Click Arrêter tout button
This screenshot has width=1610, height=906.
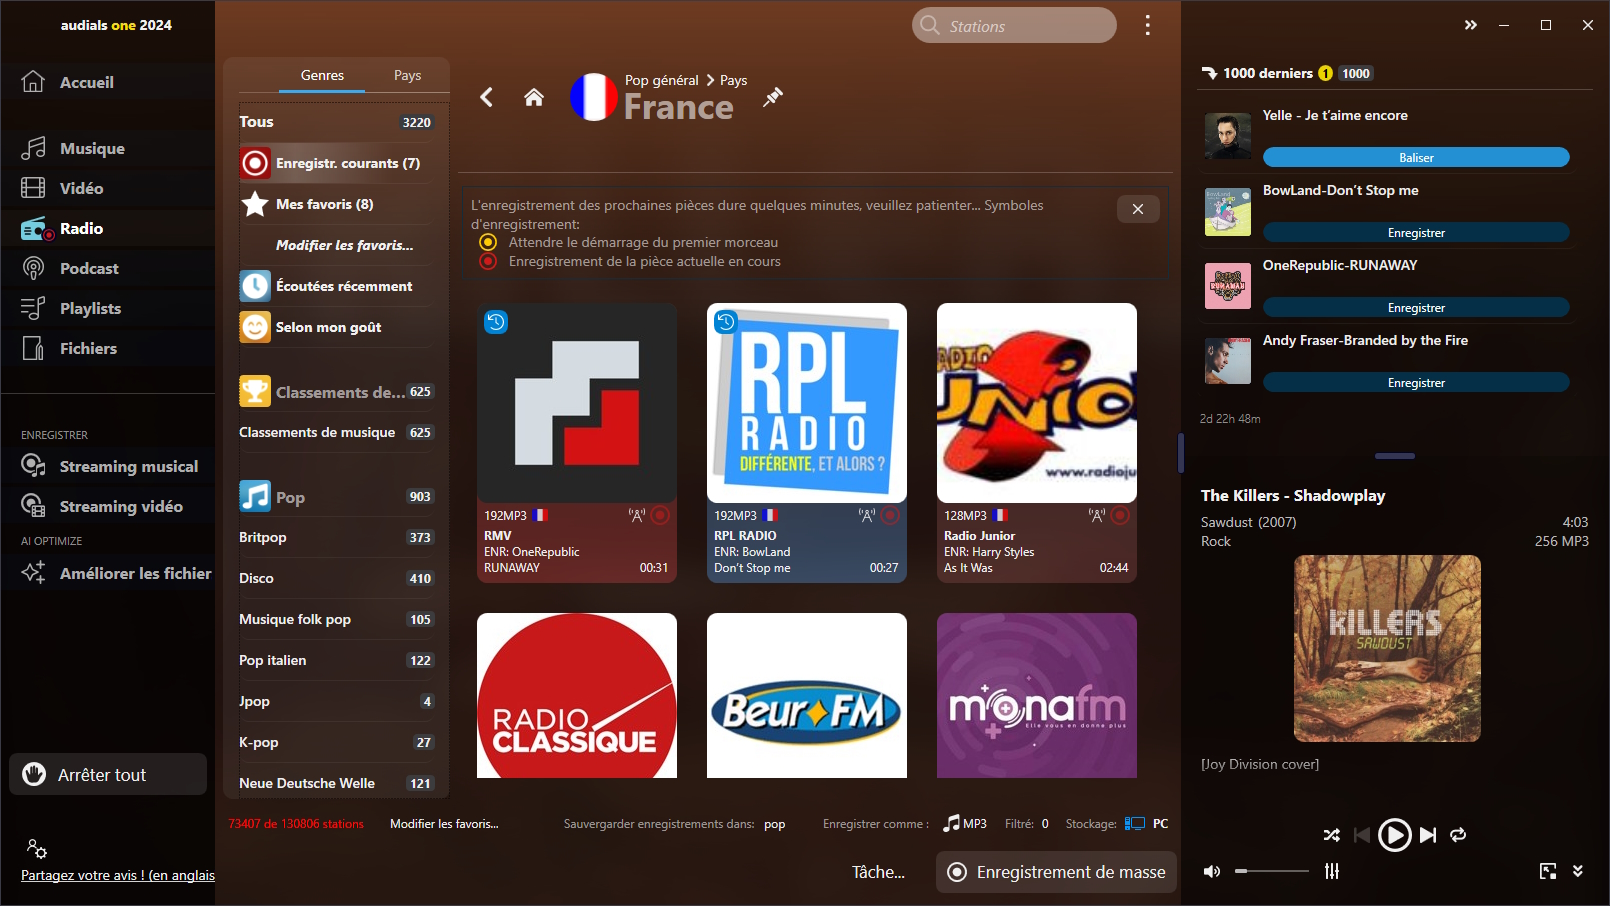click(108, 774)
